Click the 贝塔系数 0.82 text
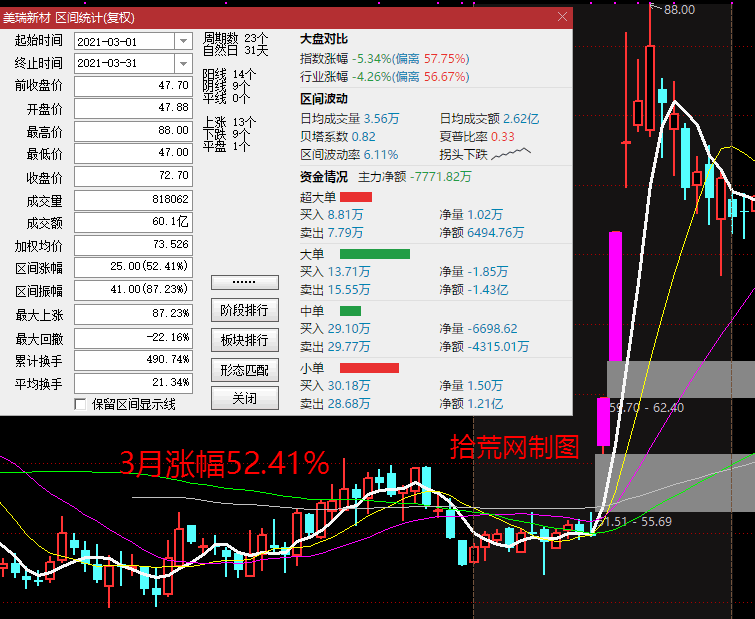The width and height of the screenshot is (755, 619). (x=338, y=137)
